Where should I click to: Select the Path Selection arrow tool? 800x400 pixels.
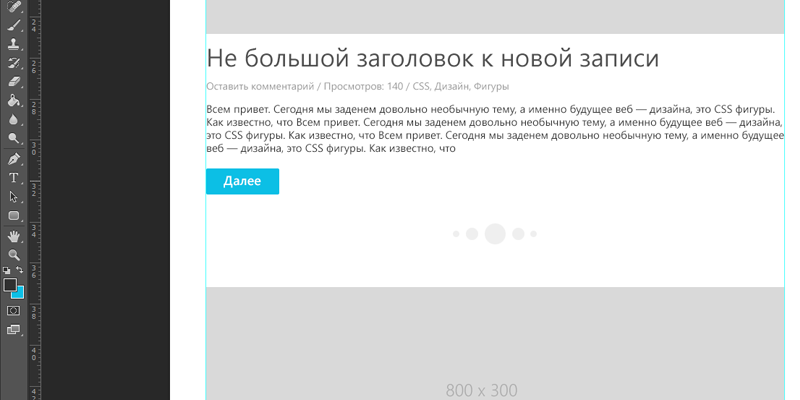(x=14, y=197)
